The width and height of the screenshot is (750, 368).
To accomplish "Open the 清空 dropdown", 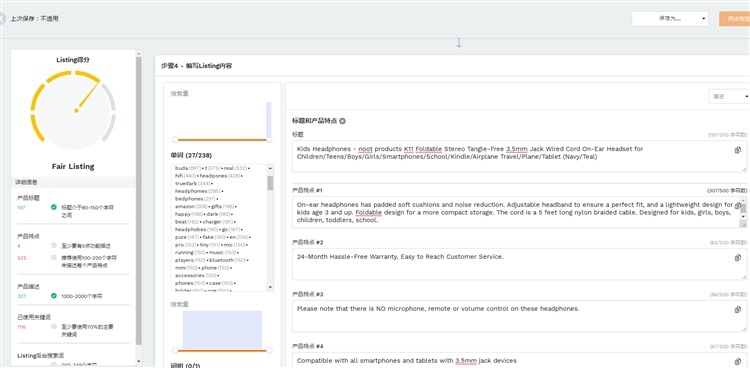I will (x=729, y=96).
